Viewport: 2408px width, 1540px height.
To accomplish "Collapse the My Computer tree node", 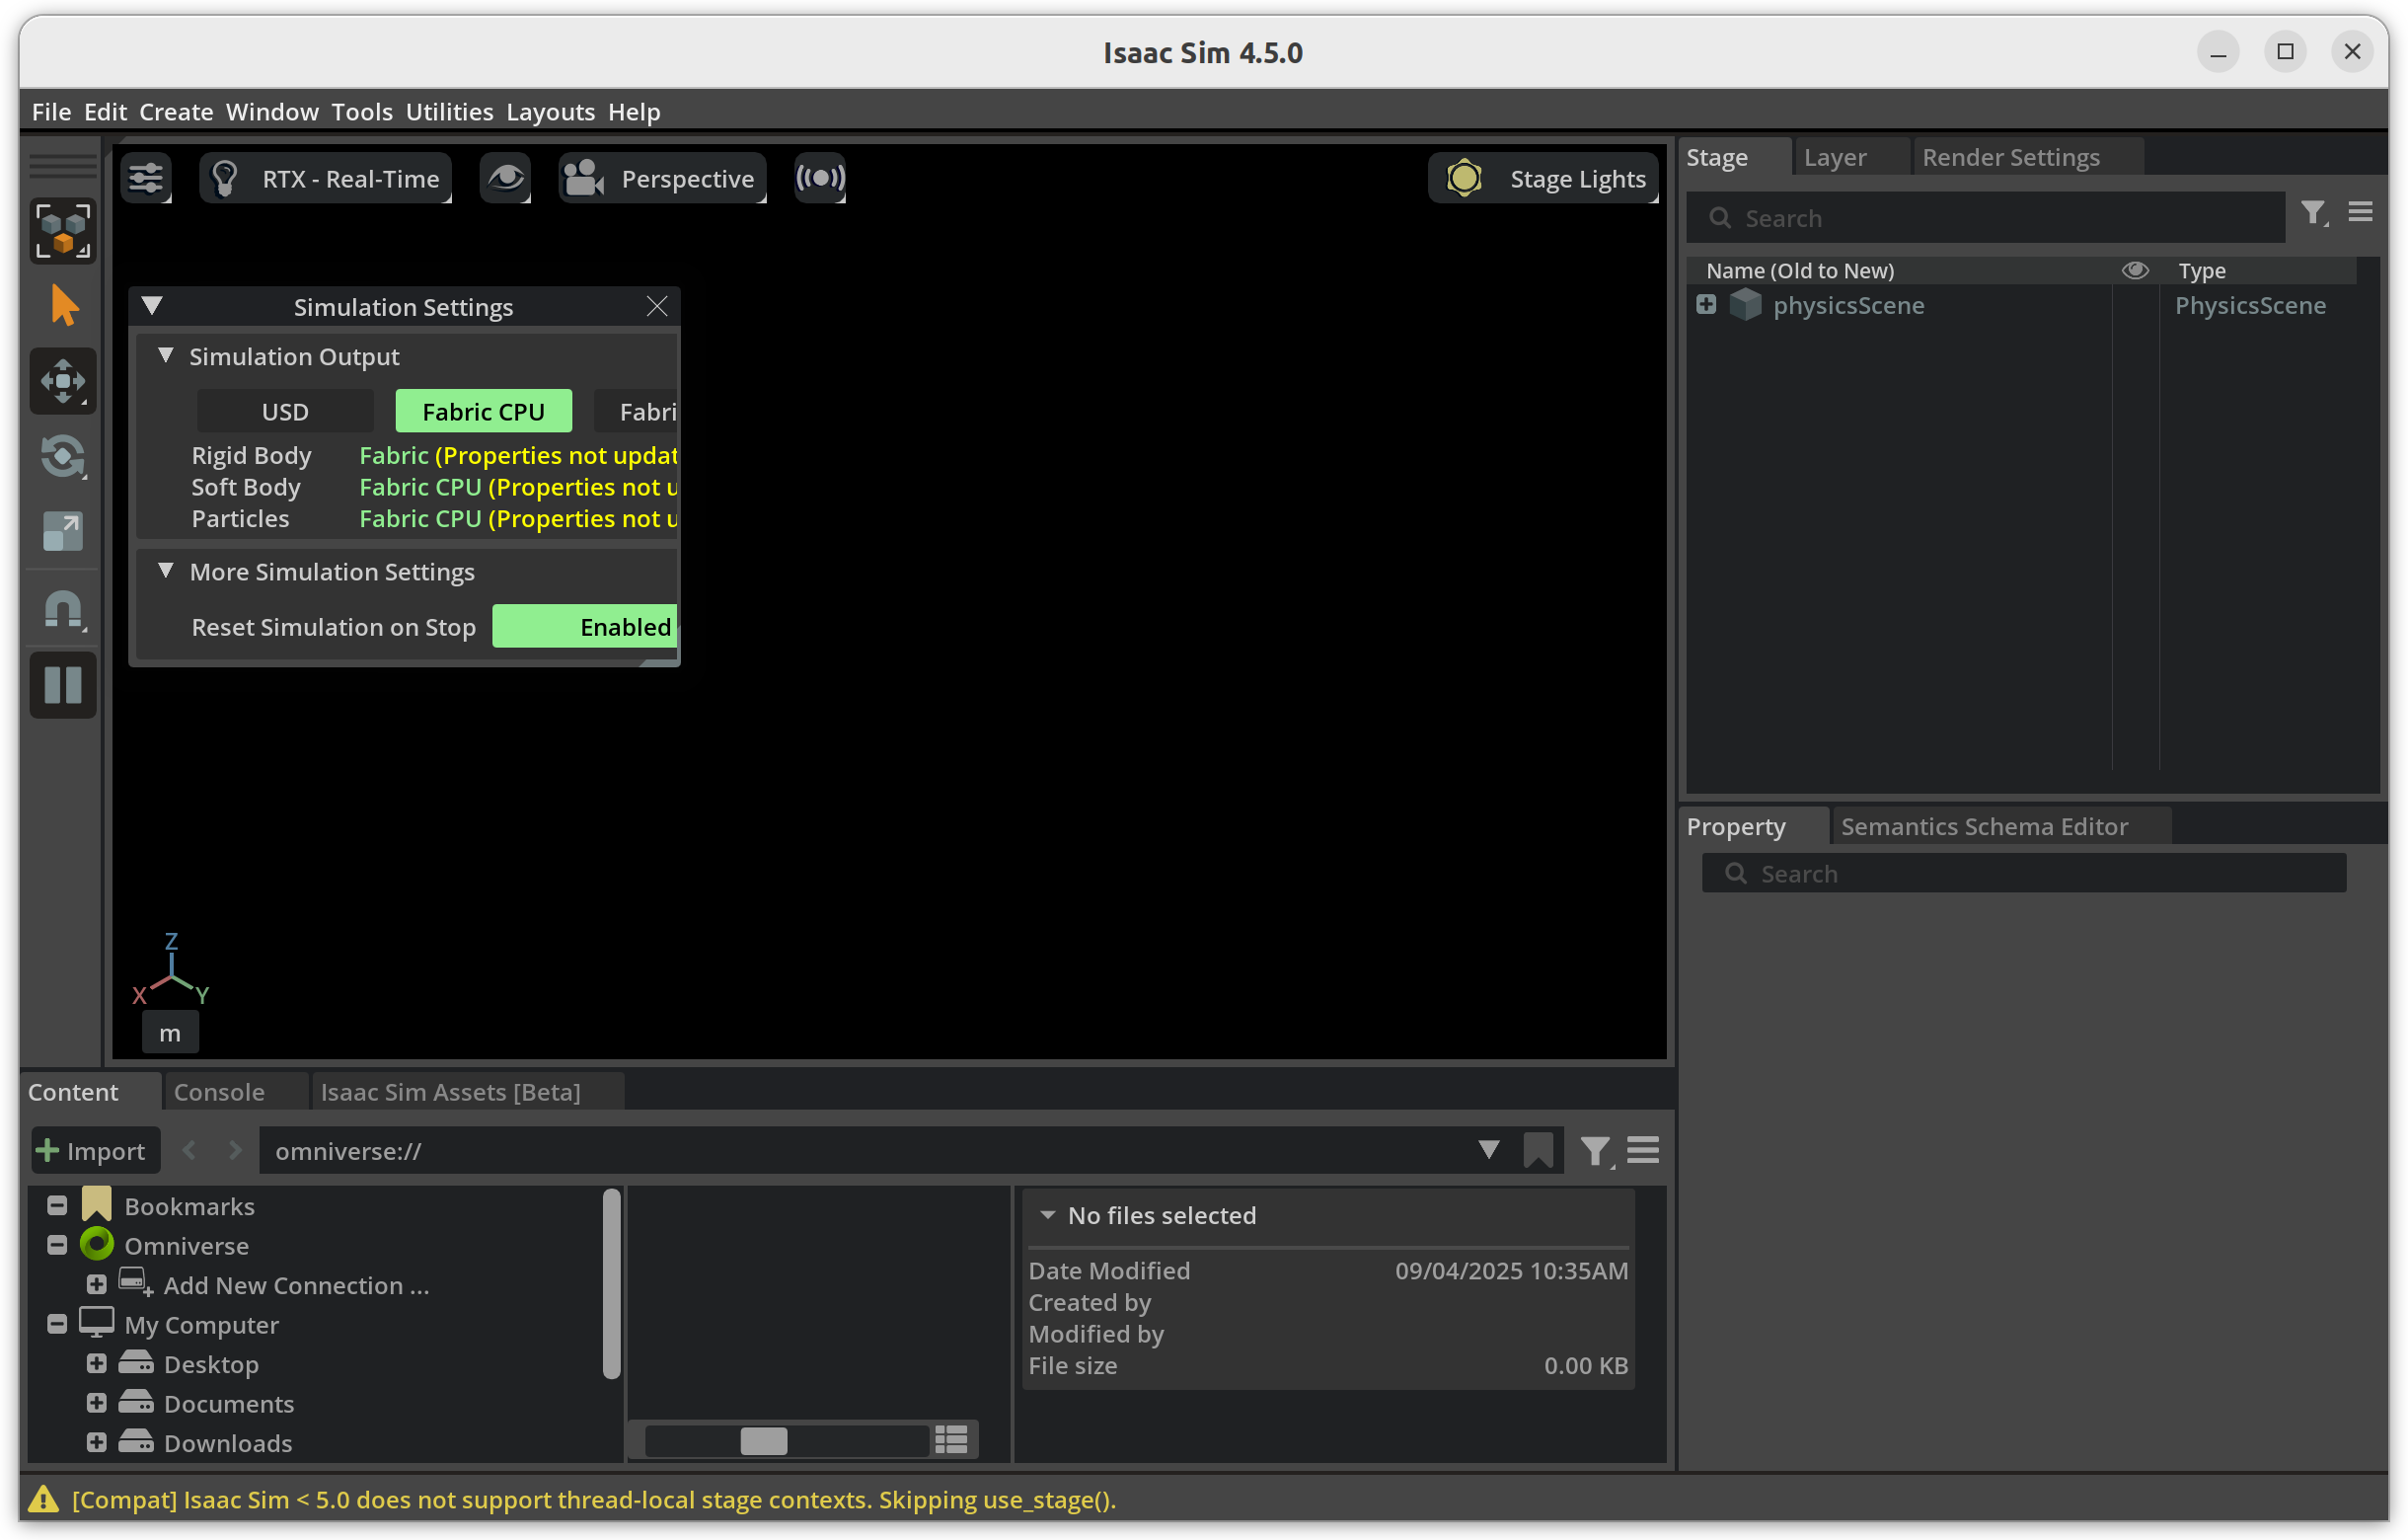I will [57, 1324].
